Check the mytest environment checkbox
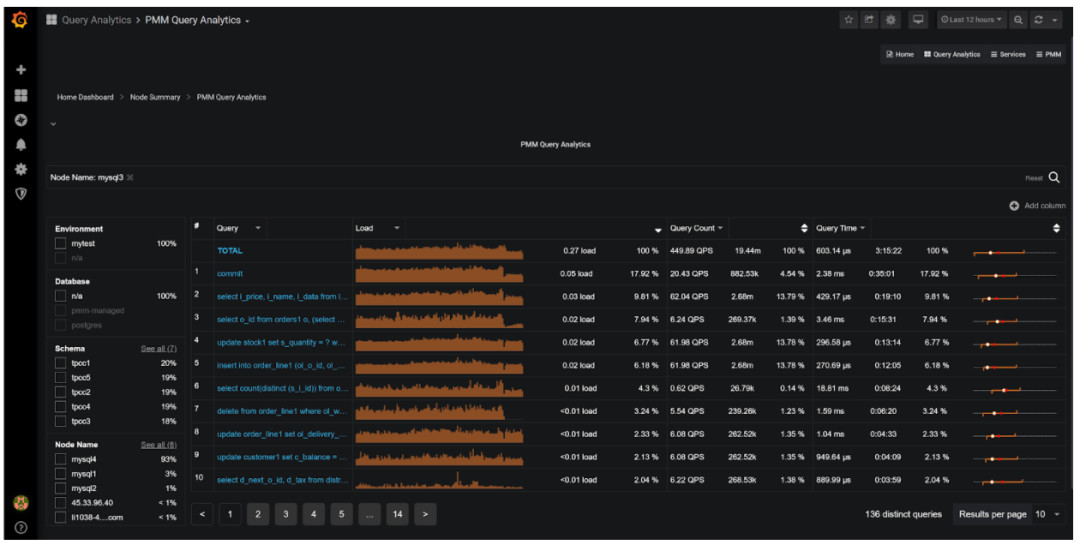 coord(61,243)
